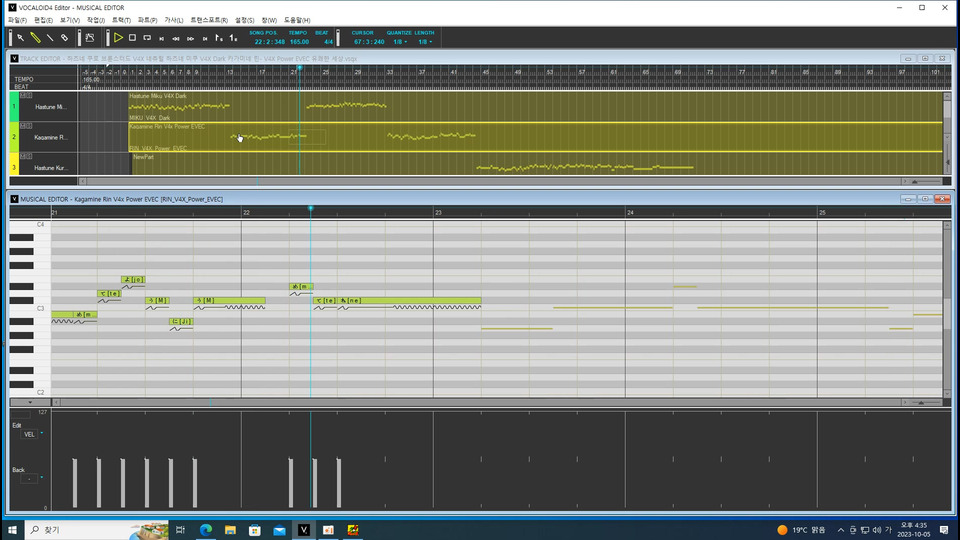Screen dimensions: 960x540
Task: Open the 설정(S) menu
Action: pyautogui.click(x=244, y=20)
